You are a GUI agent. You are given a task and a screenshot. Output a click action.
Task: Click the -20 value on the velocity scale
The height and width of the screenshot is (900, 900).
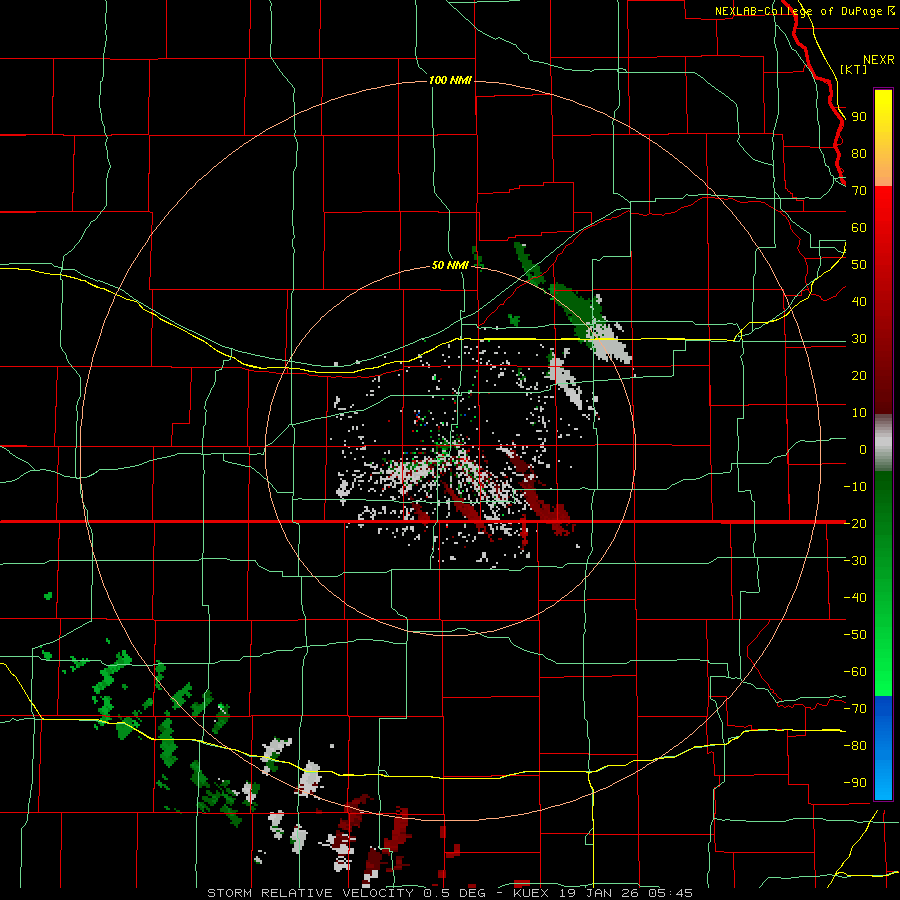(855, 524)
